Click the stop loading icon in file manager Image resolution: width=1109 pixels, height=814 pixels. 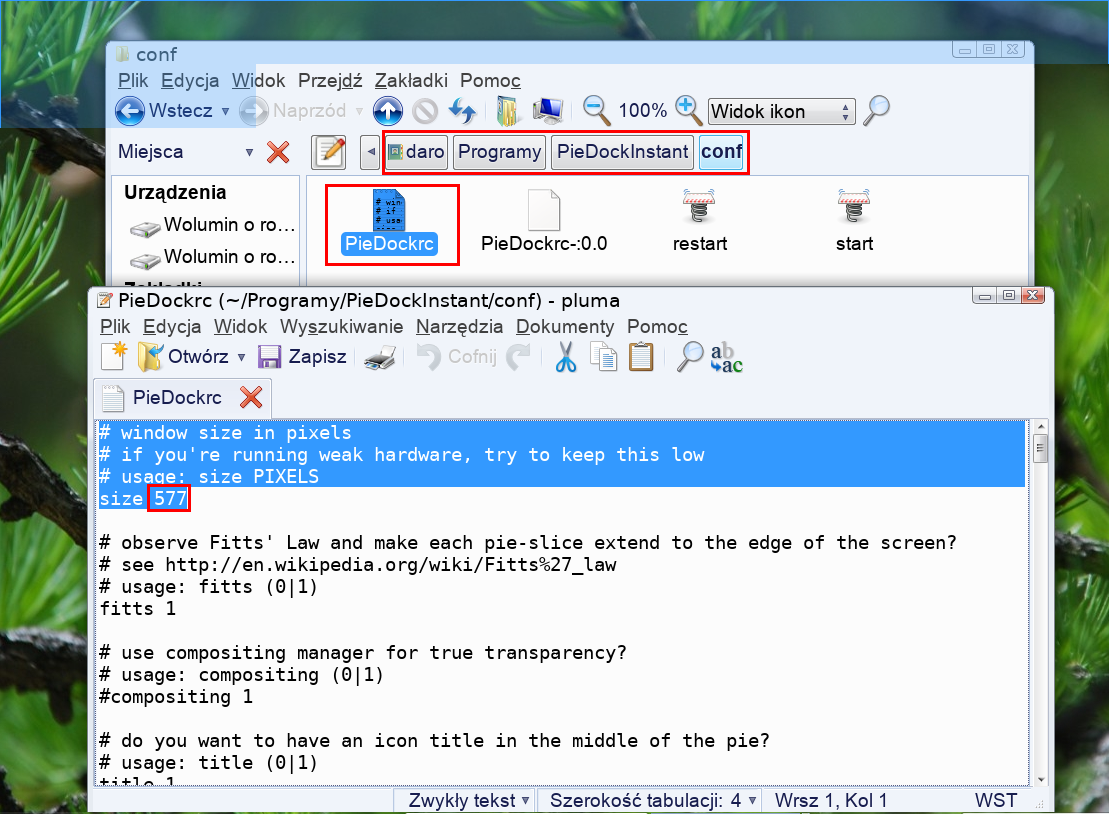425,111
